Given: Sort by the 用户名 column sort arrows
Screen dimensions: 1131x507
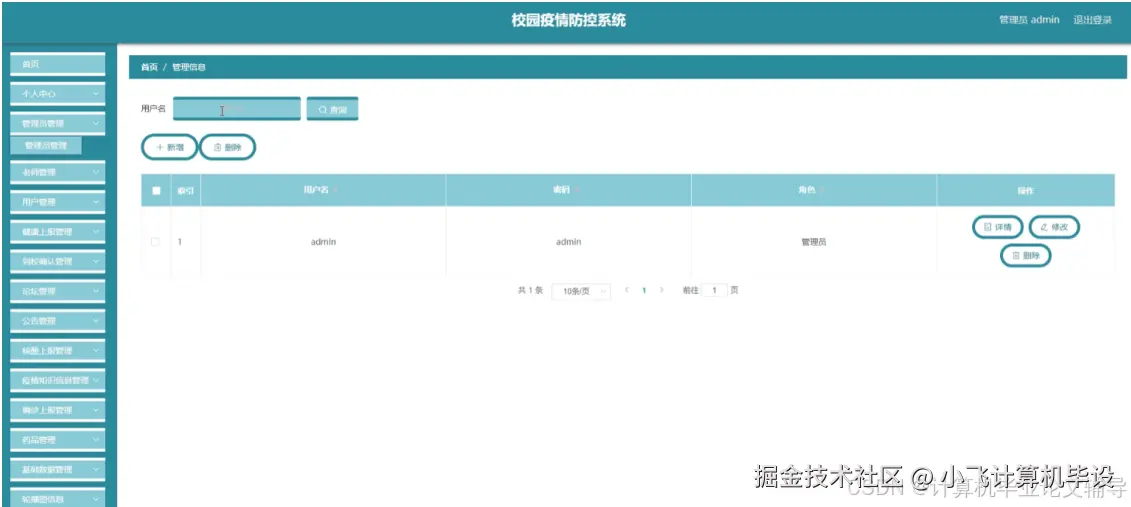Looking at the screenshot, I should [x=335, y=190].
